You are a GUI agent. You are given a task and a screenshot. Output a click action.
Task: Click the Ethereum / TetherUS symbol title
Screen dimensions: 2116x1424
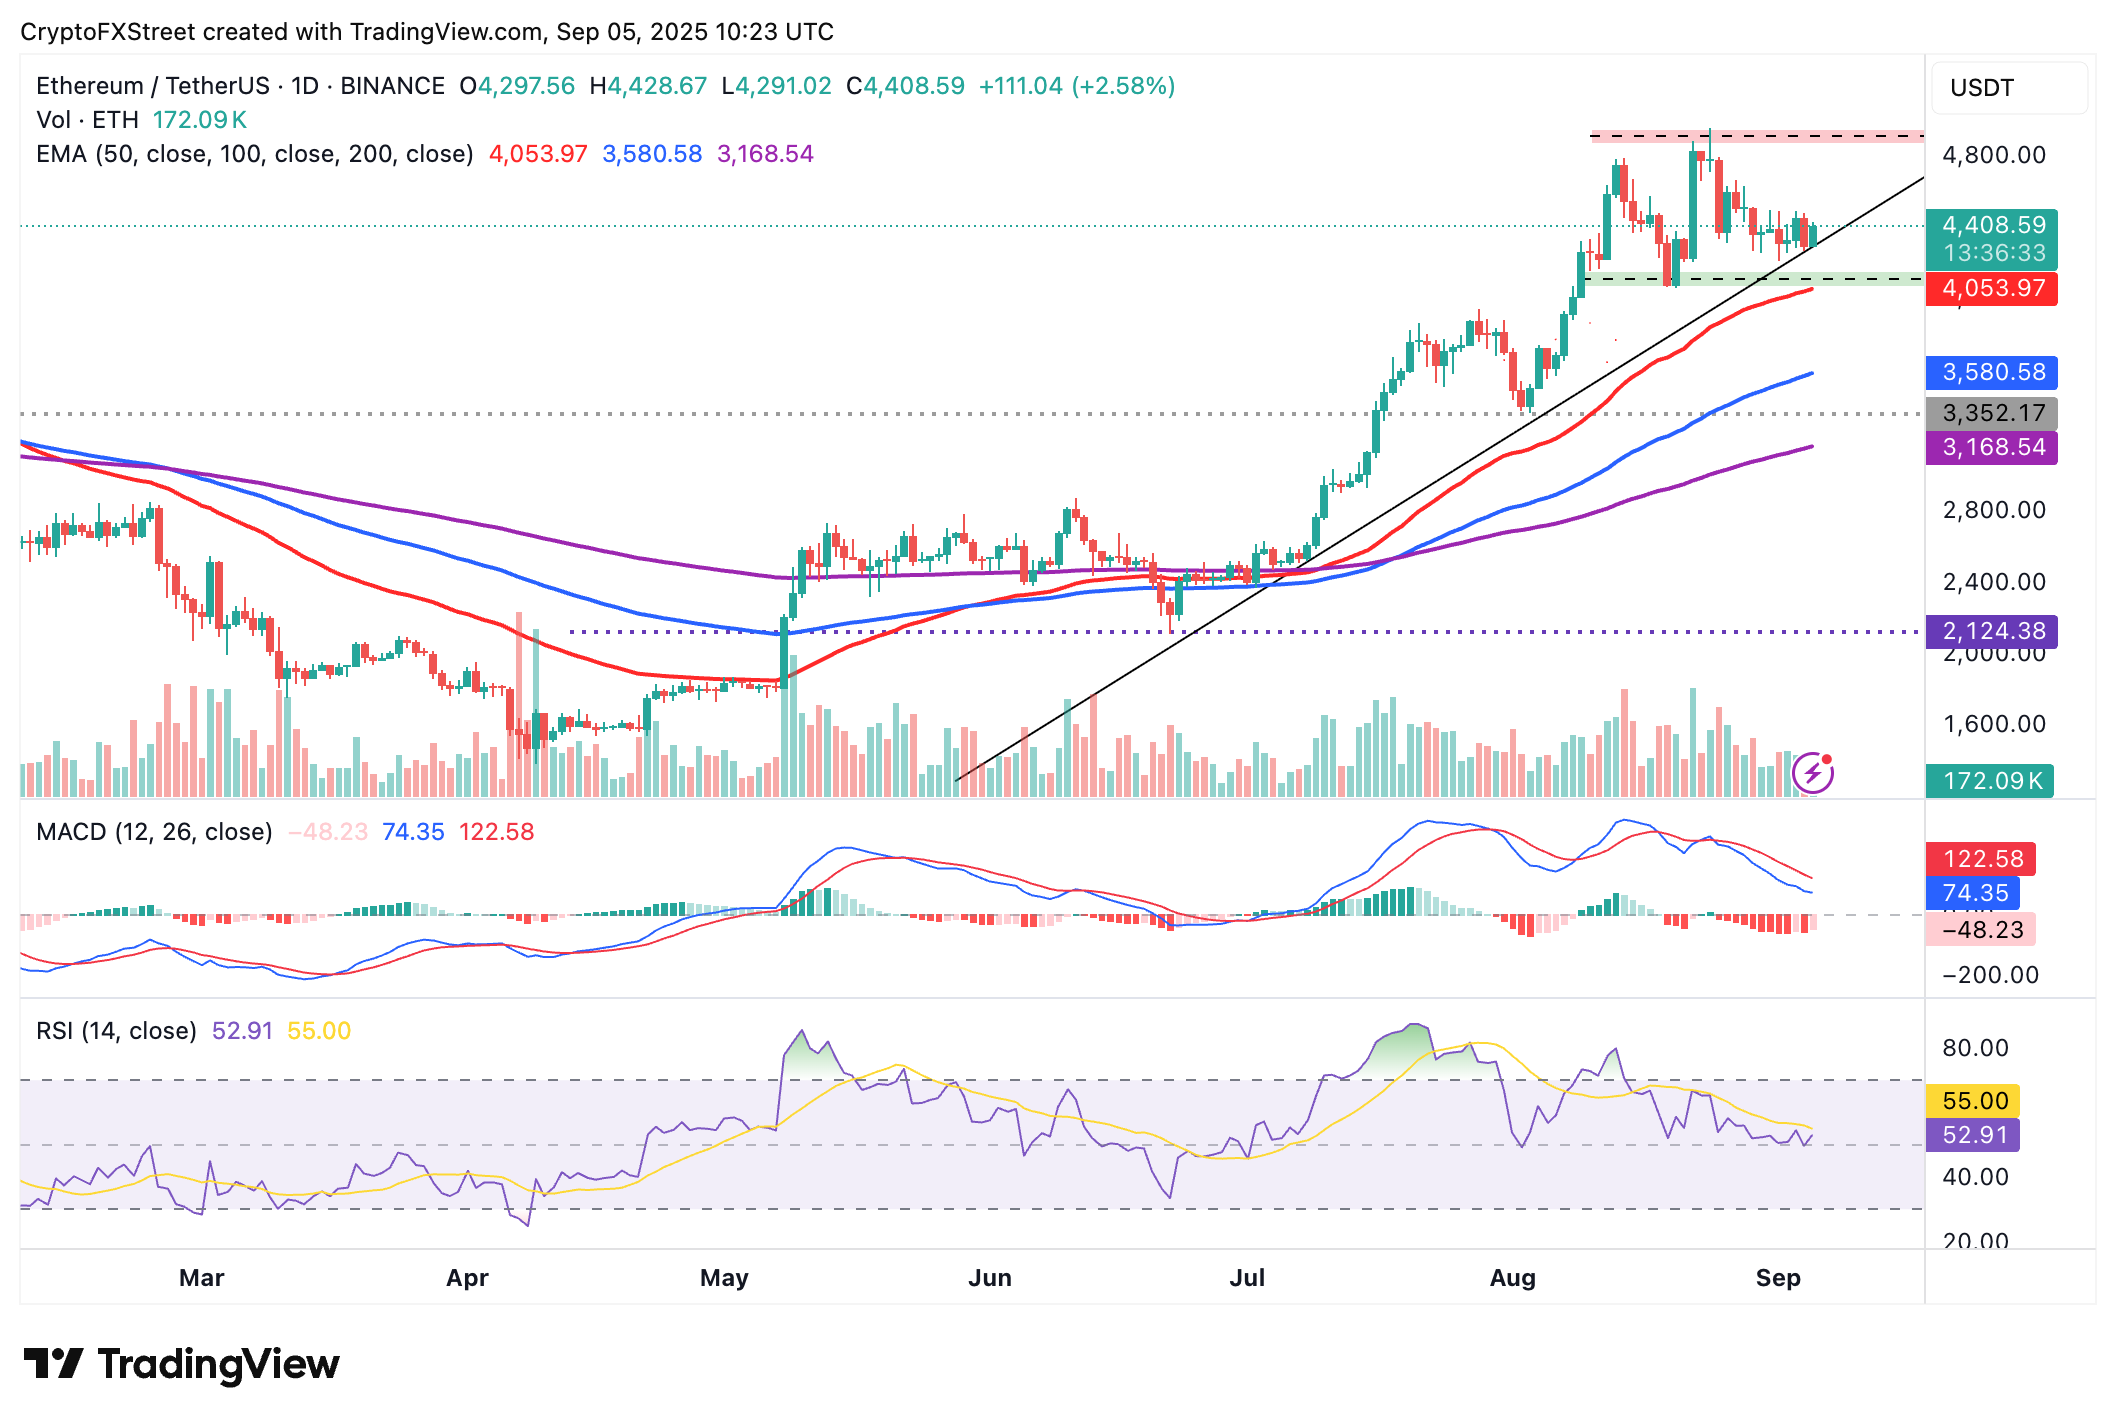[x=153, y=86]
